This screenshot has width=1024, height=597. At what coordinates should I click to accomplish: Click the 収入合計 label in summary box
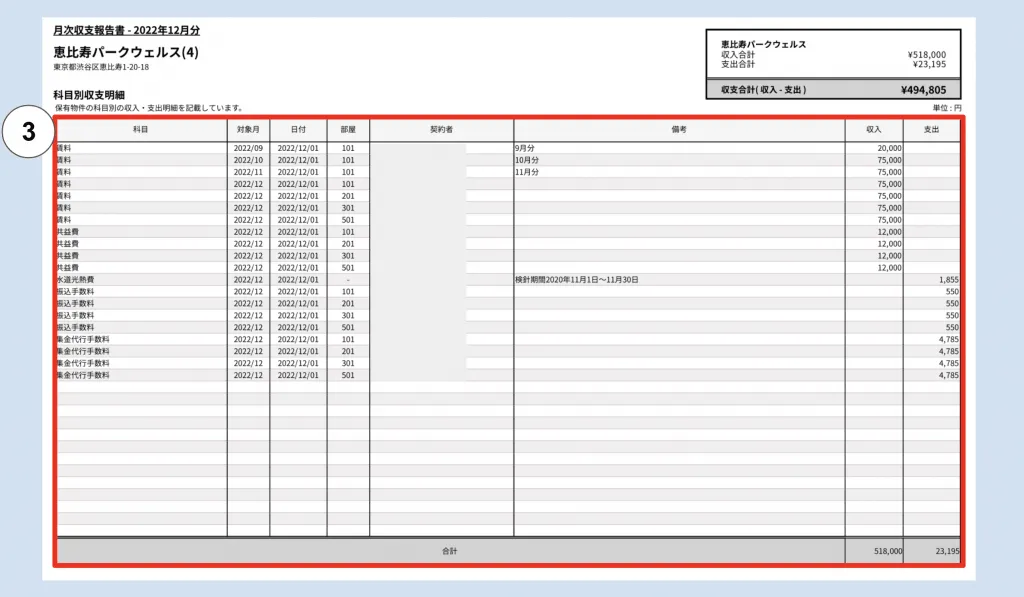tap(738, 55)
